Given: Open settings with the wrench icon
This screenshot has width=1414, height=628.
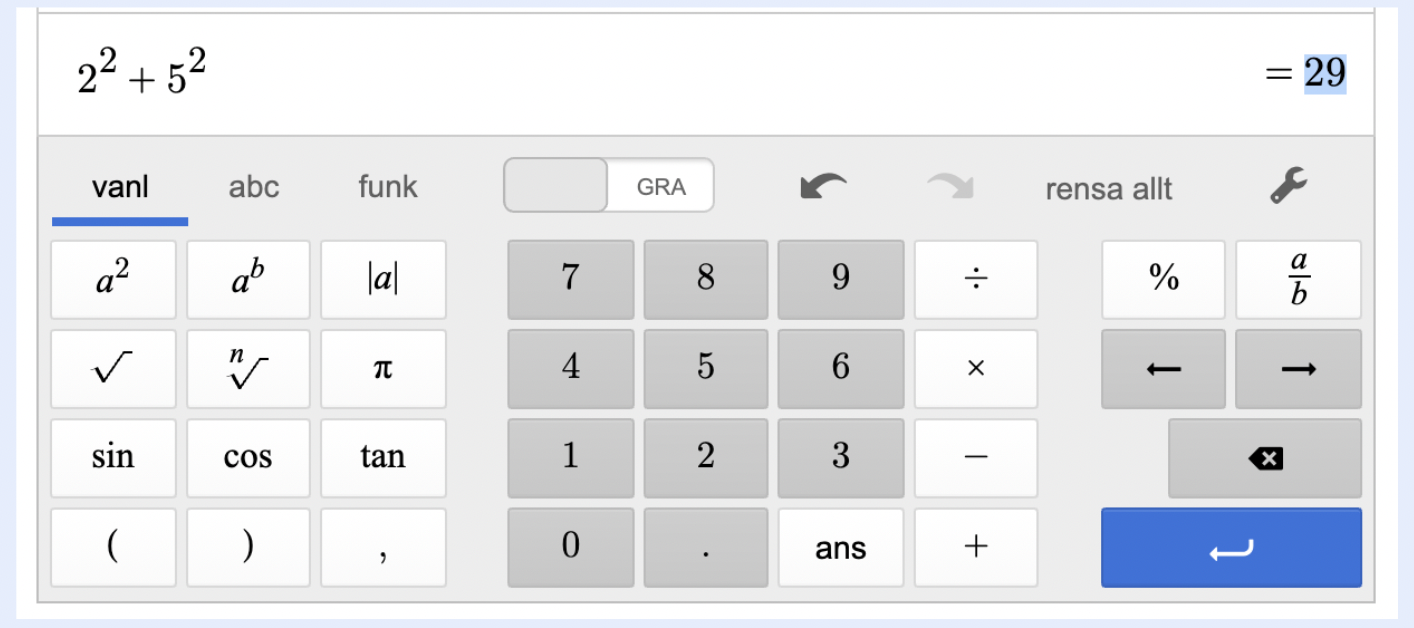Looking at the screenshot, I should (x=1289, y=186).
